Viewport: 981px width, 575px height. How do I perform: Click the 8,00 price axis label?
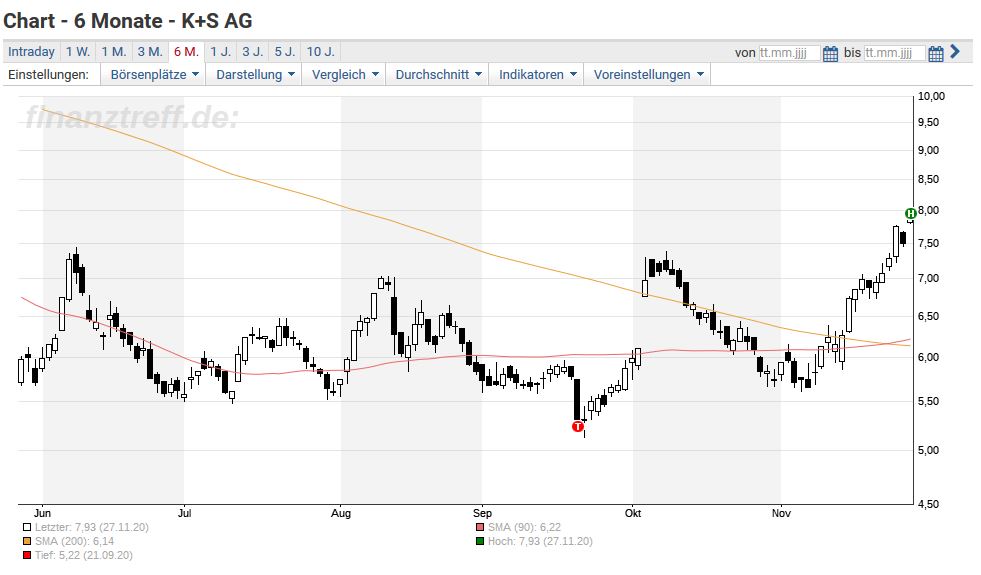pos(928,210)
